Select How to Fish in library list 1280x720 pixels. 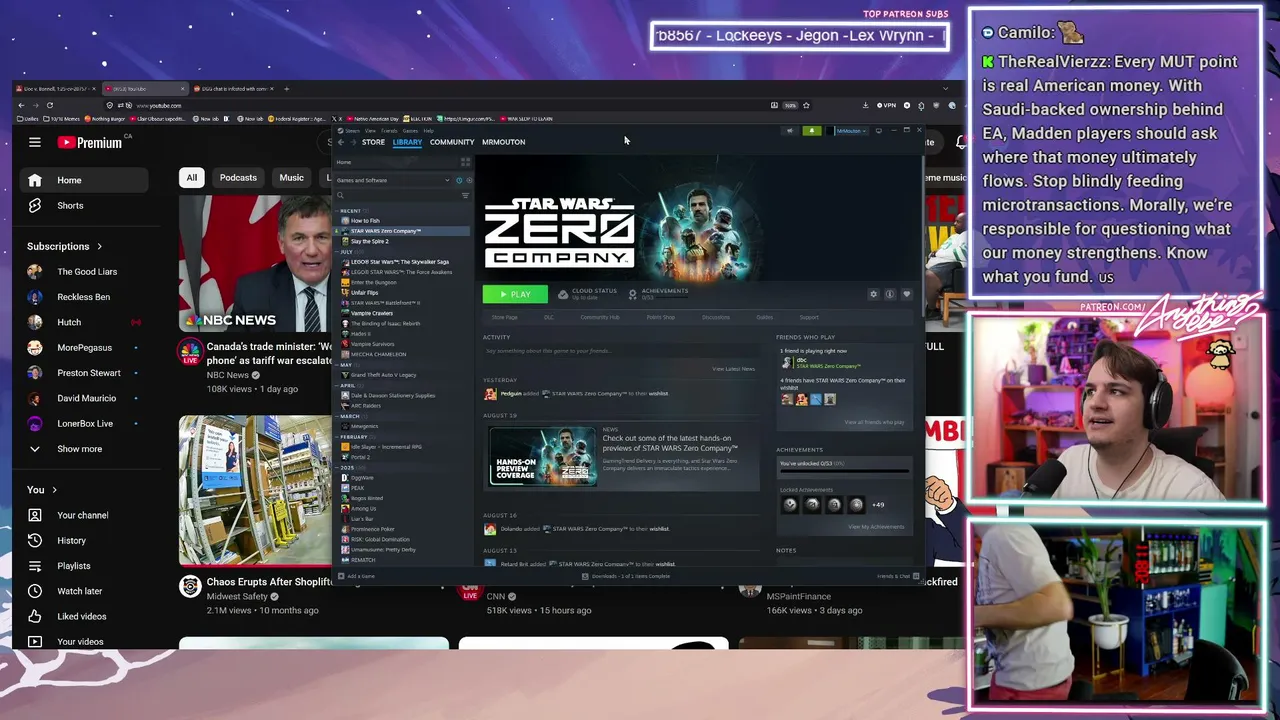365,221
